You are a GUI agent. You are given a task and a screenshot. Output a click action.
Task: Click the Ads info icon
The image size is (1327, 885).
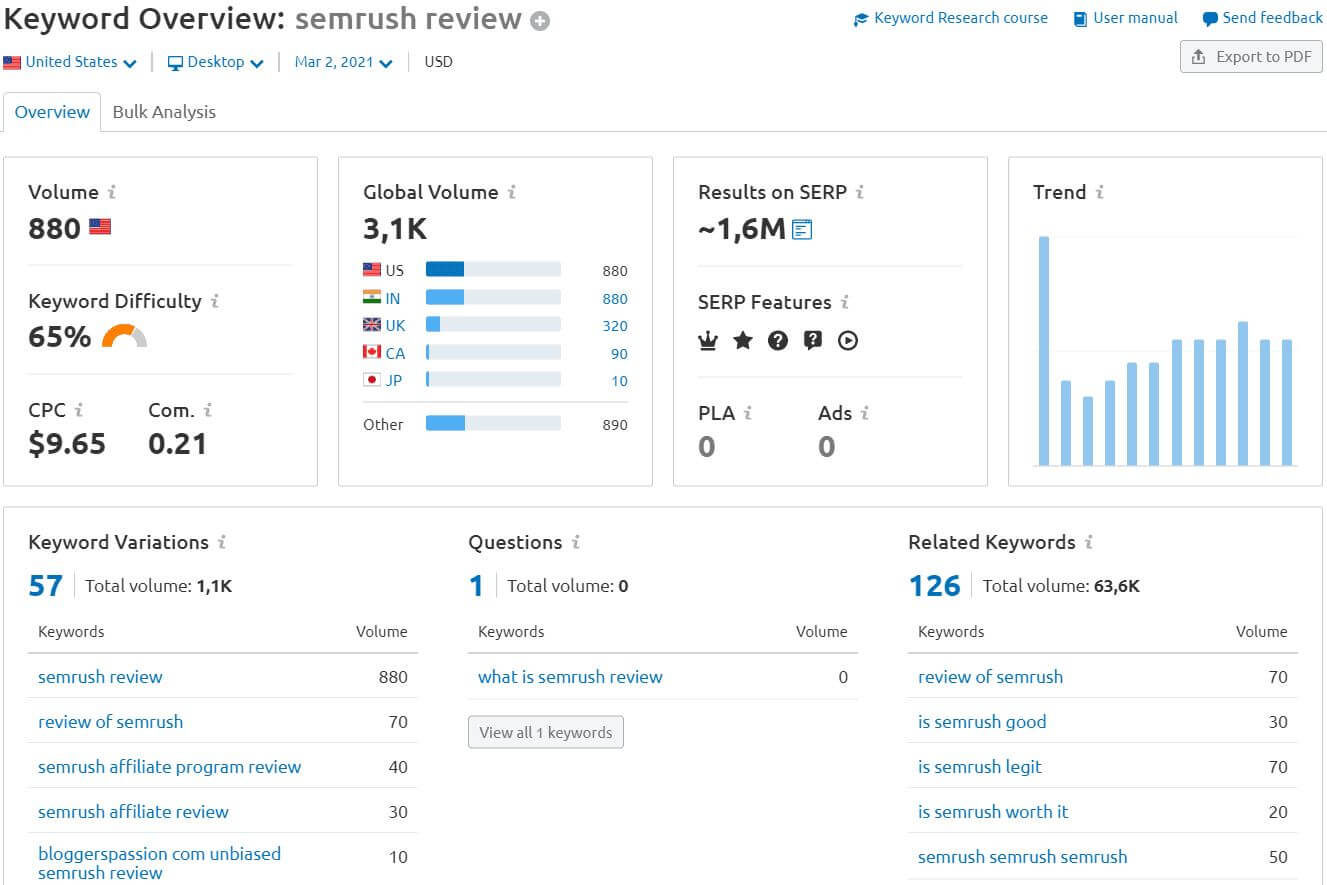(865, 413)
